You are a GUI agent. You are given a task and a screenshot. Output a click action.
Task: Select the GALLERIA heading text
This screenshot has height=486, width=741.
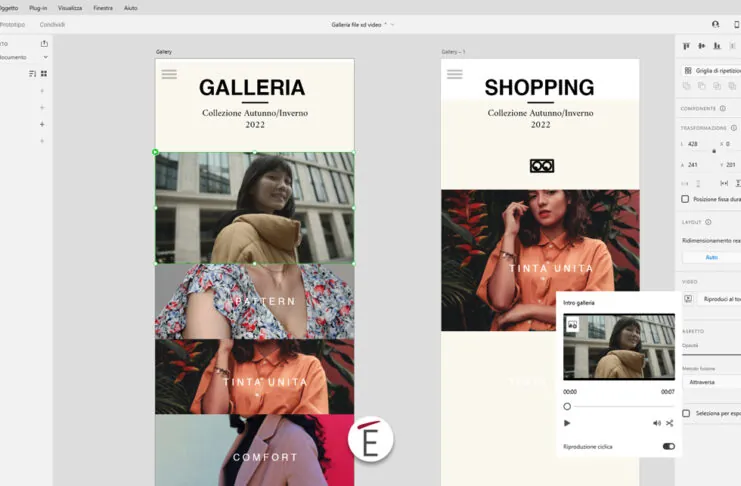point(252,87)
